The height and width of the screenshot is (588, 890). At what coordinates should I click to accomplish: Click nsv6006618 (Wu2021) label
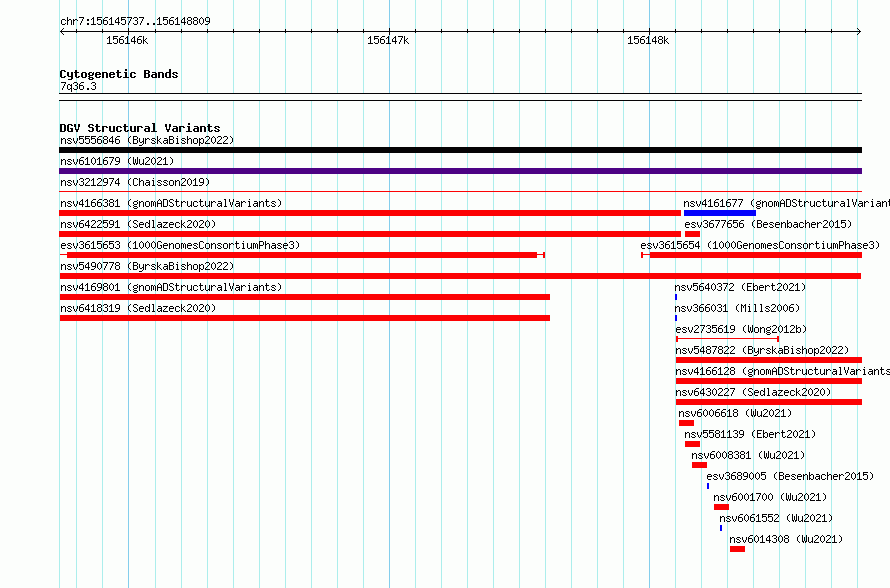pos(735,413)
